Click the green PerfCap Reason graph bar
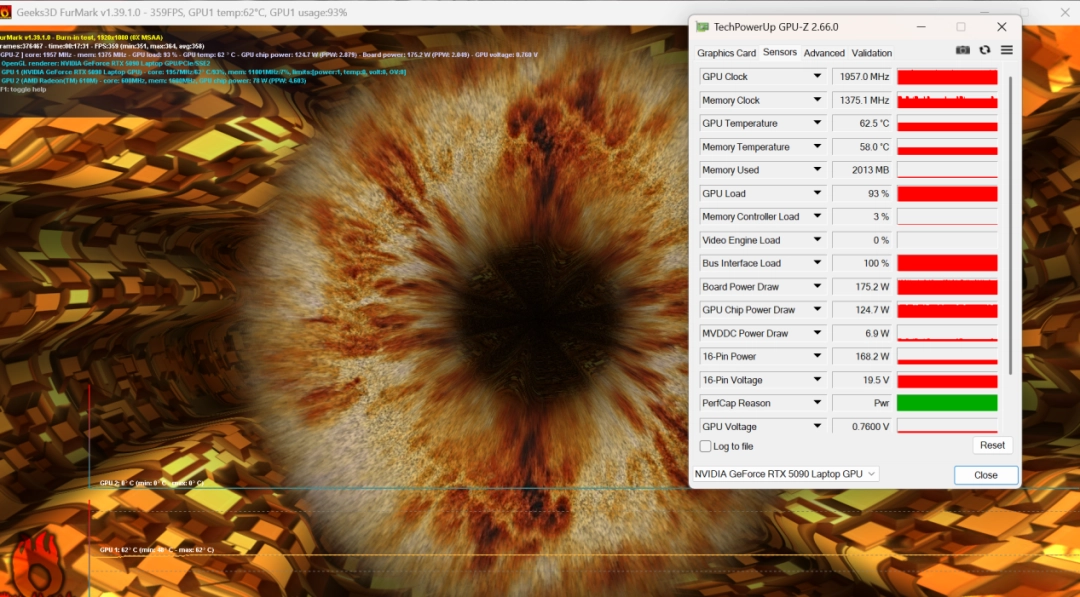Image resolution: width=1080 pixels, height=597 pixels. (x=947, y=403)
